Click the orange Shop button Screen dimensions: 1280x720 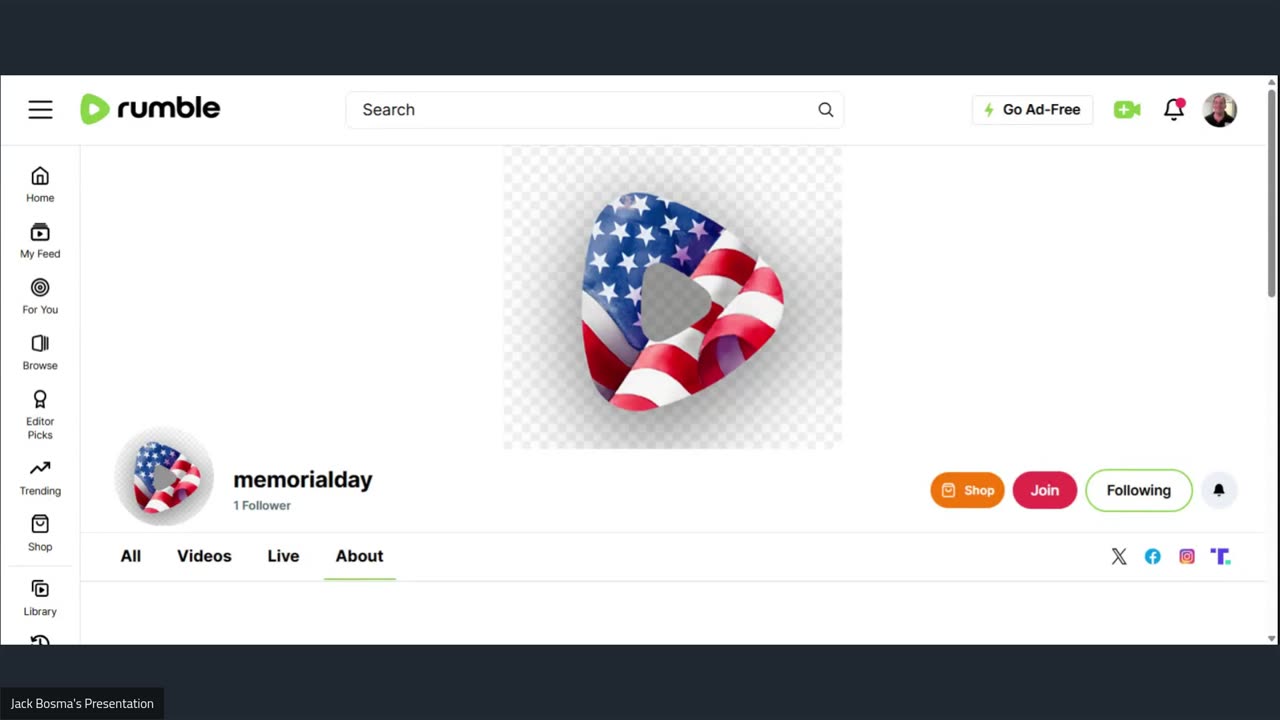pyautogui.click(x=967, y=490)
